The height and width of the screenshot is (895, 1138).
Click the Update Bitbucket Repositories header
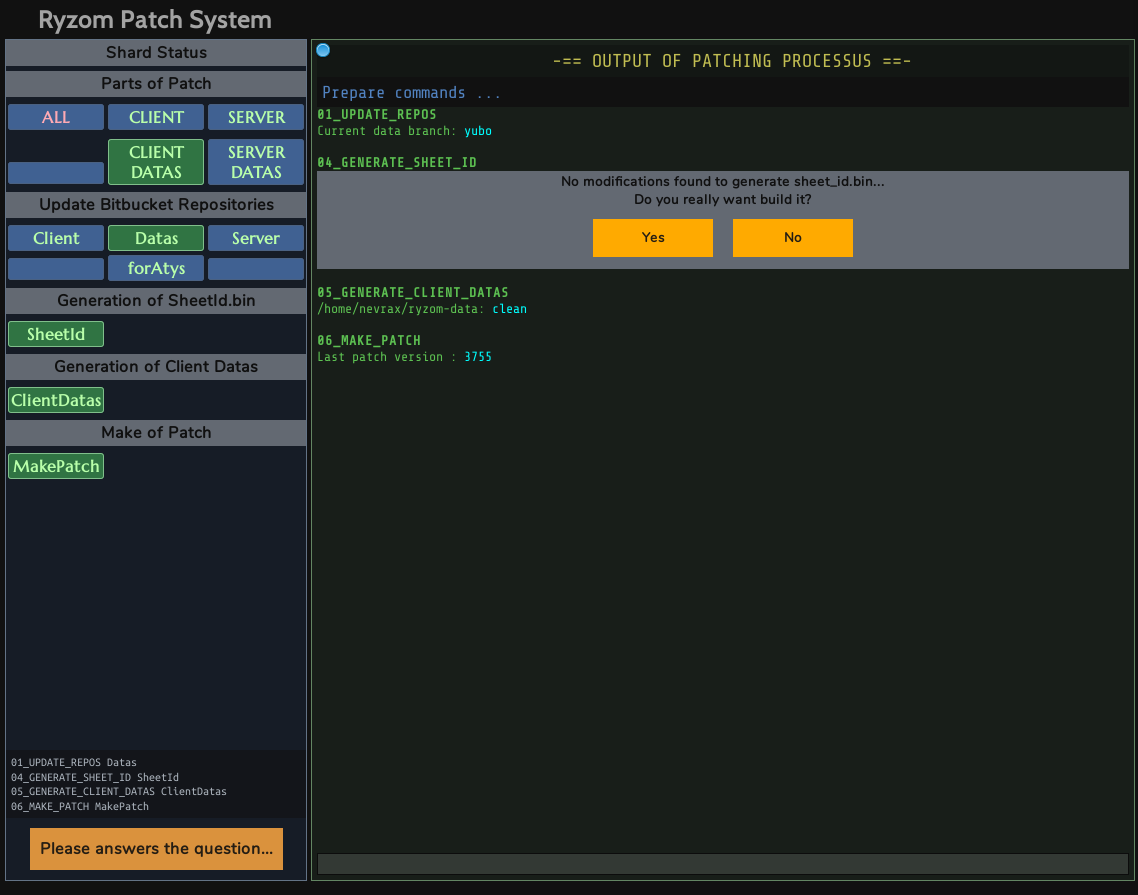pos(156,205)
